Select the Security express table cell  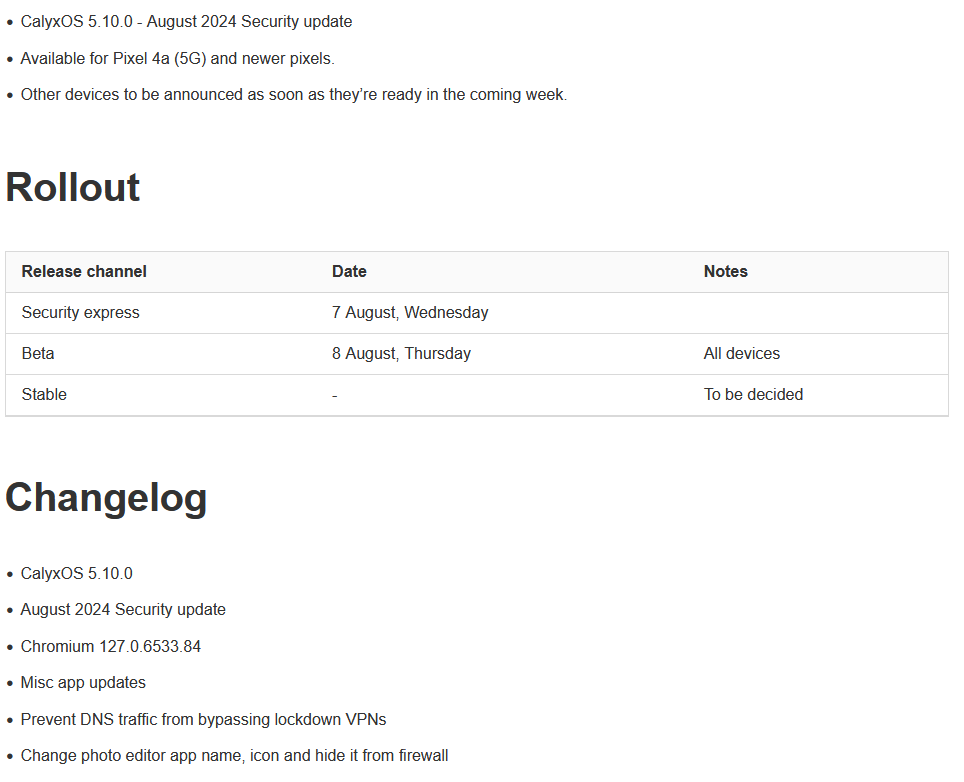click(81, 312)
